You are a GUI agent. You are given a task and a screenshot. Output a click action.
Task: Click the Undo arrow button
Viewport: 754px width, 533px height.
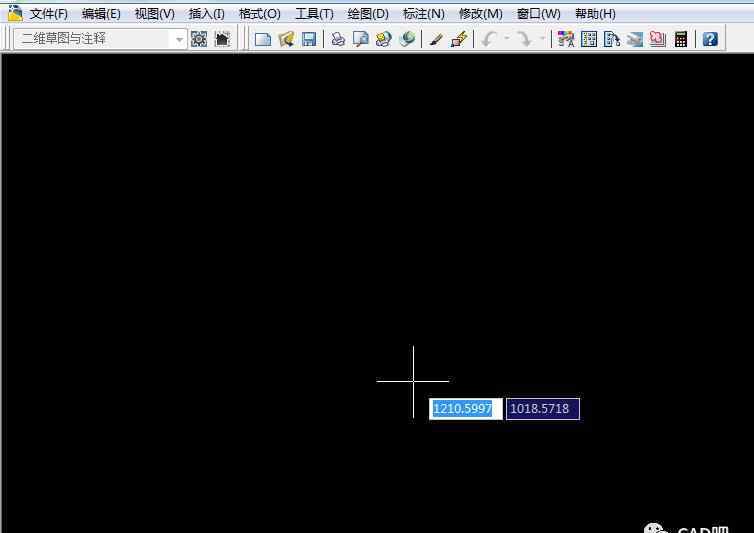(489, 39)
